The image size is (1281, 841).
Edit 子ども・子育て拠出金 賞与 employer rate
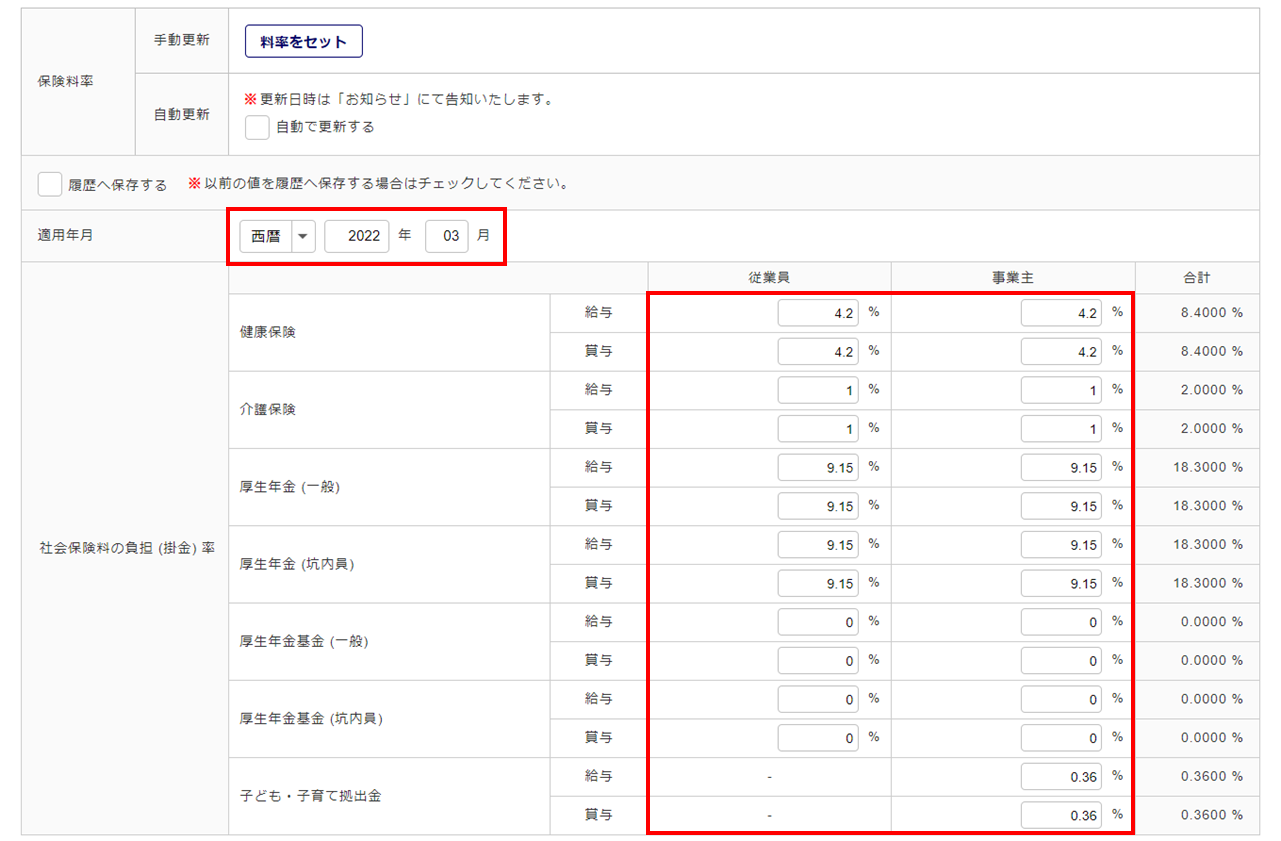tap(1061, 815)
